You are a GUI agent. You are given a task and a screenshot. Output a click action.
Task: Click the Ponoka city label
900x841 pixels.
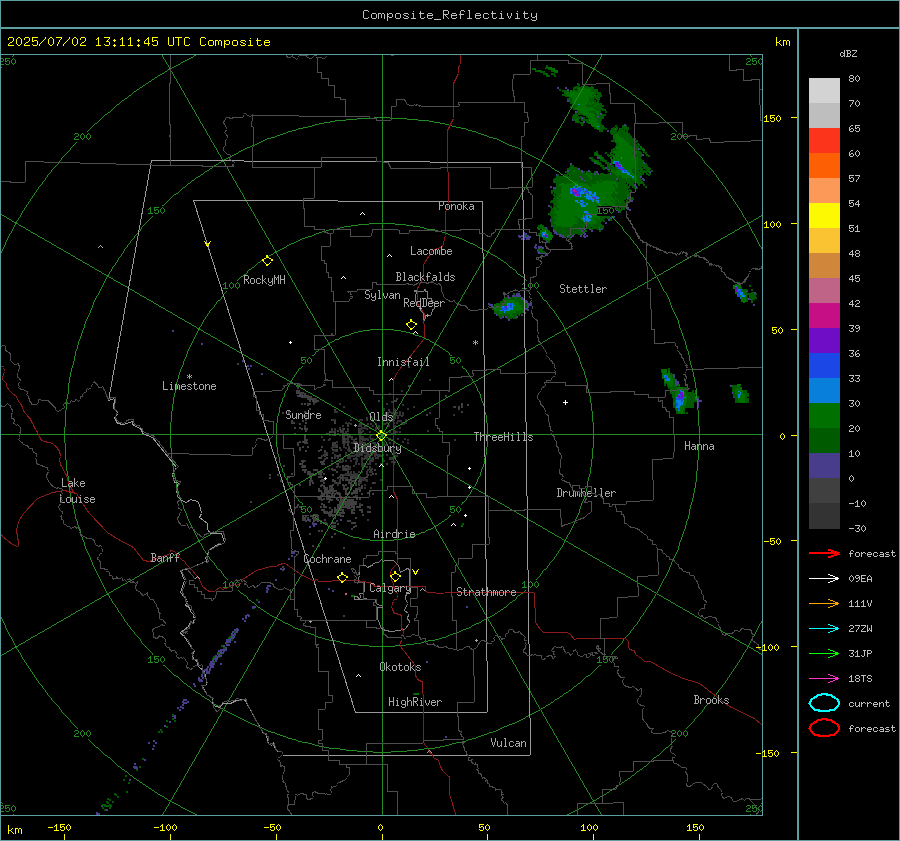(456, 206)
